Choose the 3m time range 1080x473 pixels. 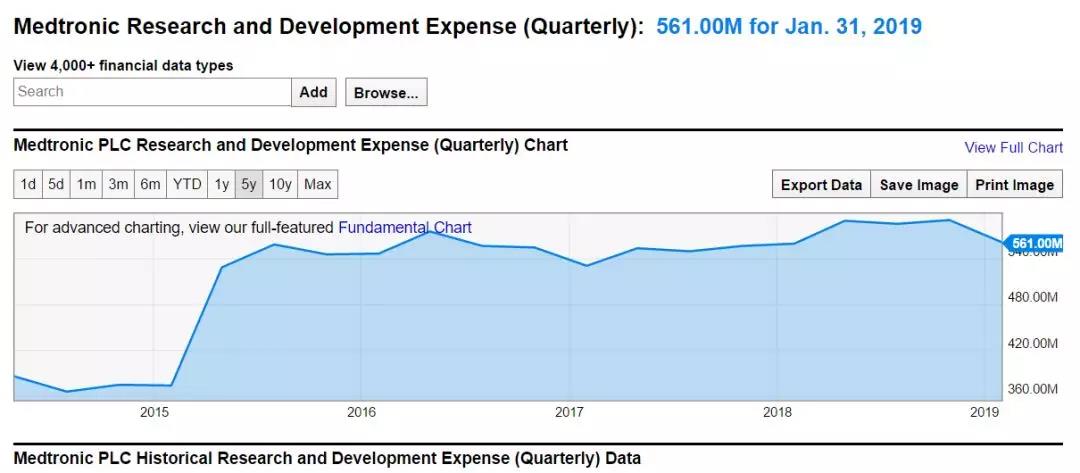coord(118,184)
